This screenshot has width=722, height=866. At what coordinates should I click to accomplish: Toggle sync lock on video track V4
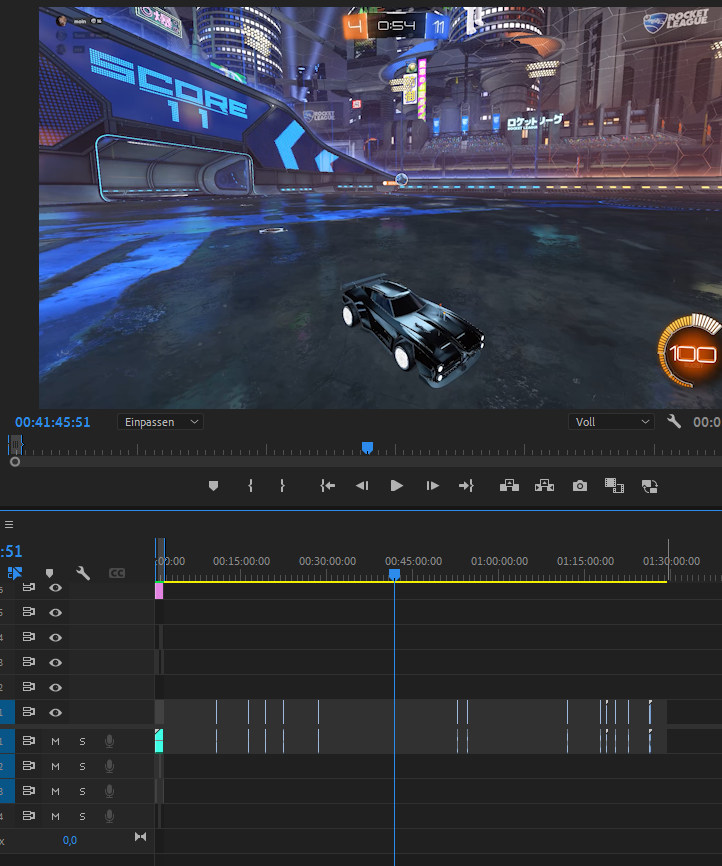coord(29,637)
